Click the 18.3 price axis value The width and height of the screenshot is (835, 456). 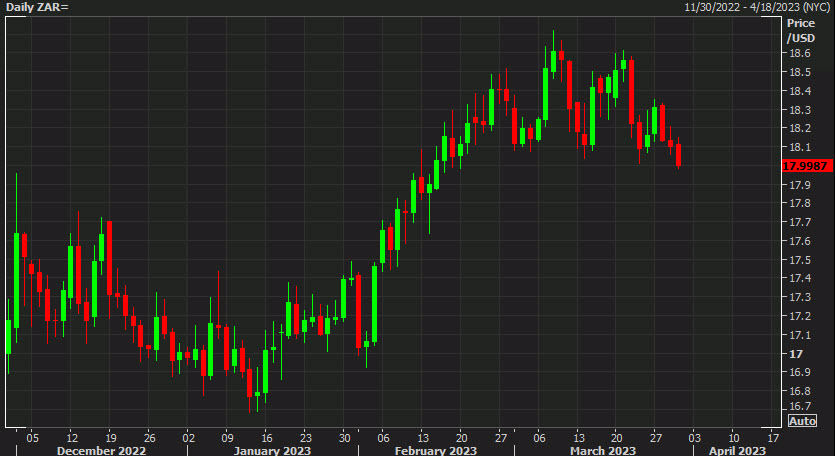click(x=798, y=110)
